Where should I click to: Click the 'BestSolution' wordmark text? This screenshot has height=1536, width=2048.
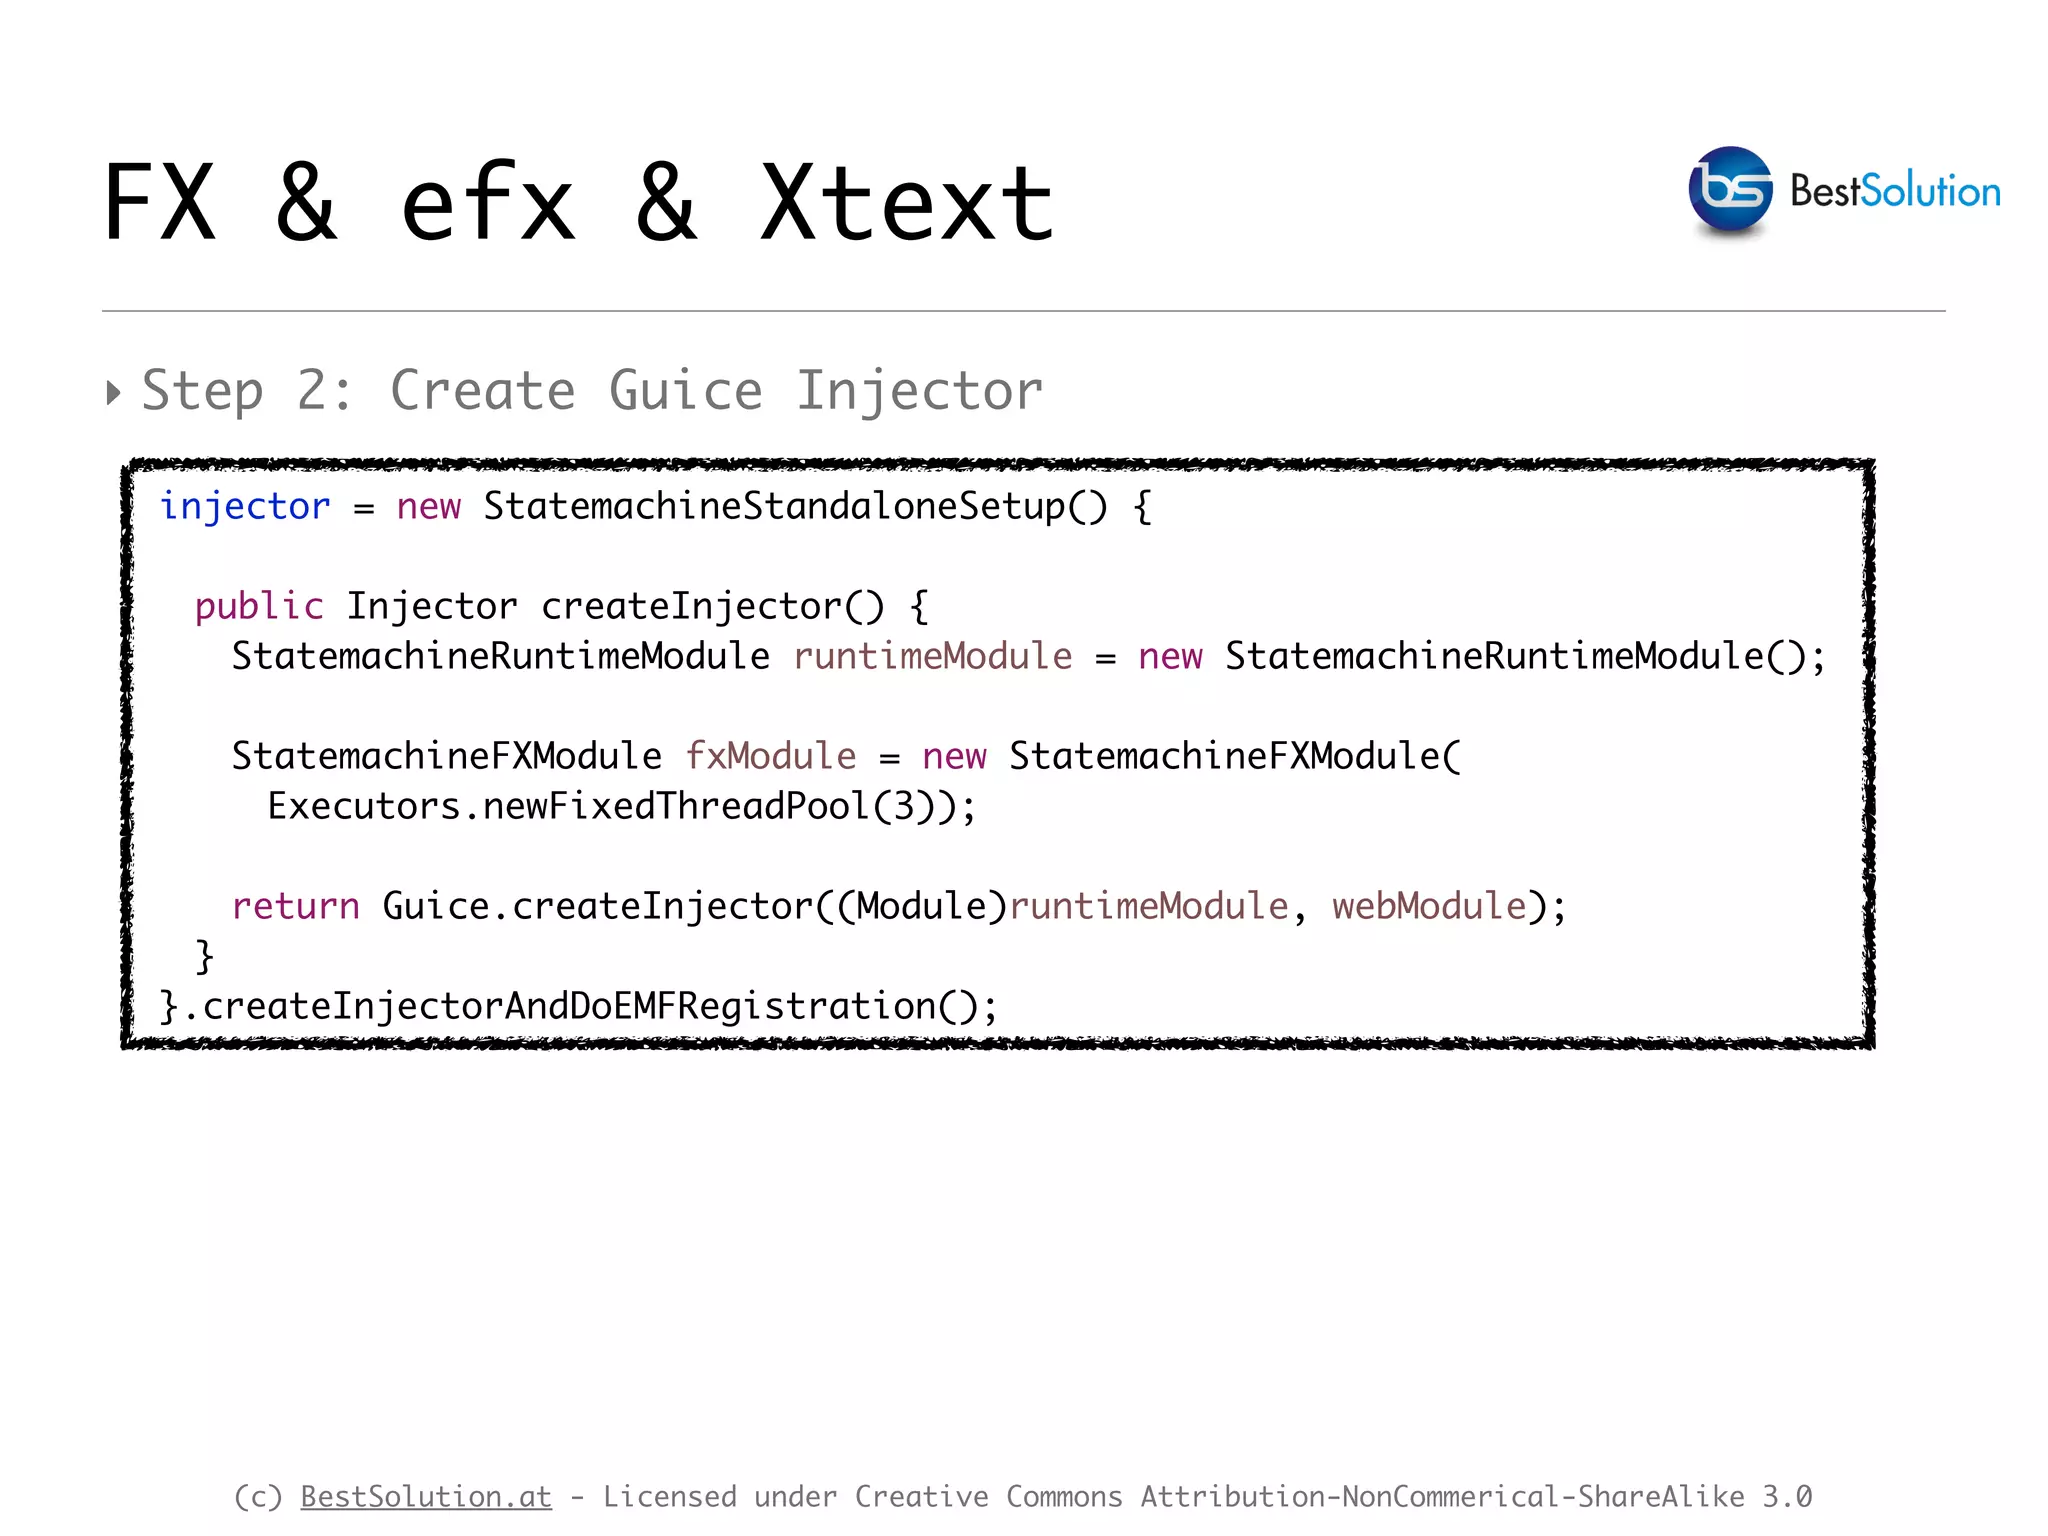click(x=1895, y=191)
